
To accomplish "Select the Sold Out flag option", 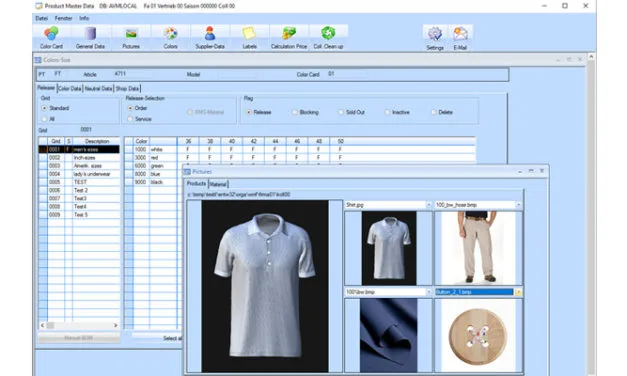I will pyautogui.click(x=341, y=112).
